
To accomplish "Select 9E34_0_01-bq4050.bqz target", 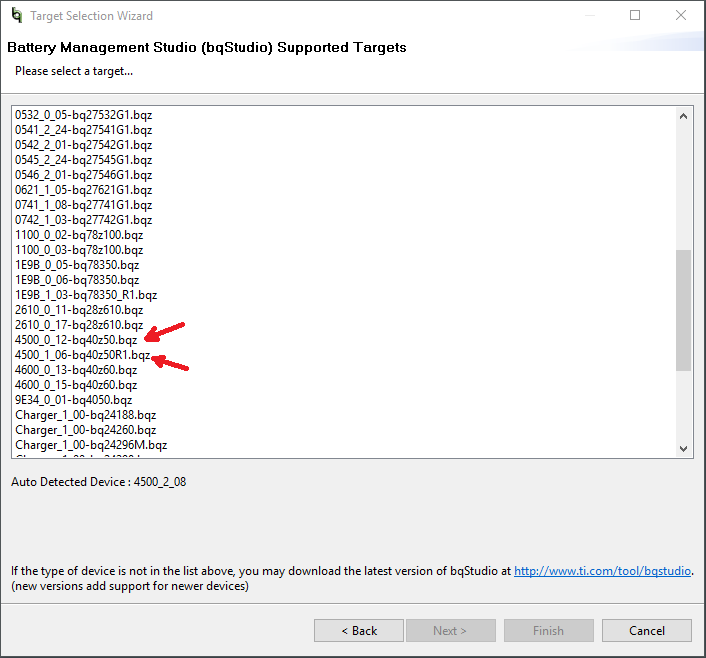I will point(74,400).
